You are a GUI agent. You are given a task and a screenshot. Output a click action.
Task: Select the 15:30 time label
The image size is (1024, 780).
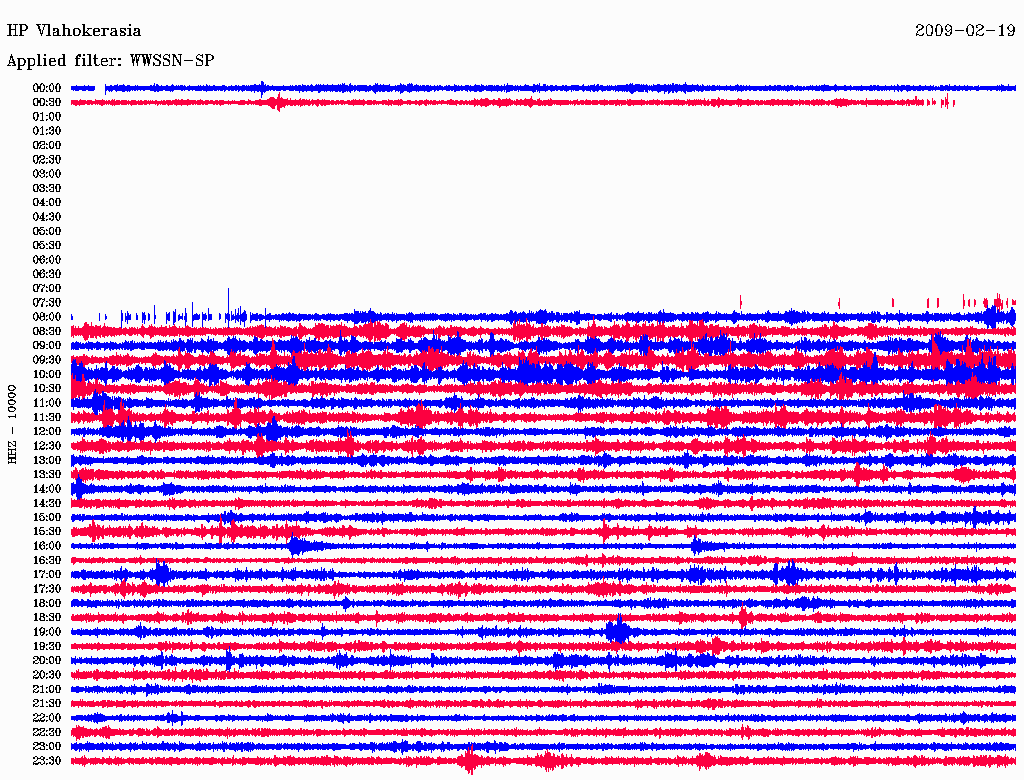pos(46,532)
